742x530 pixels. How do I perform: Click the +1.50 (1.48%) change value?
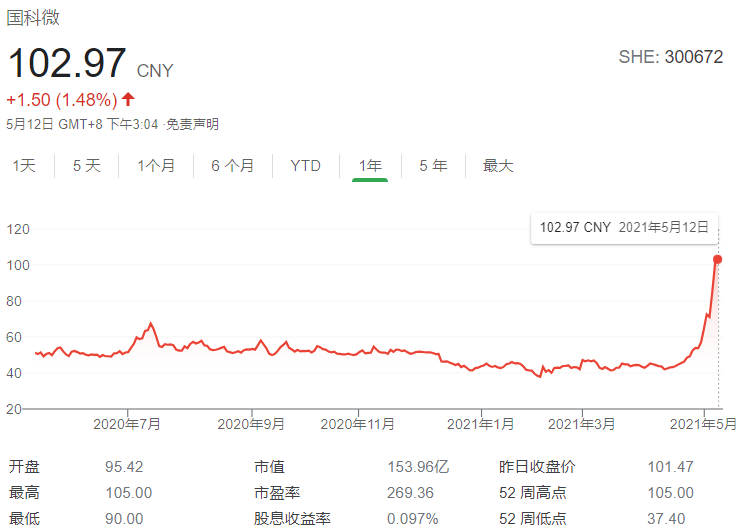coord(62,100)
